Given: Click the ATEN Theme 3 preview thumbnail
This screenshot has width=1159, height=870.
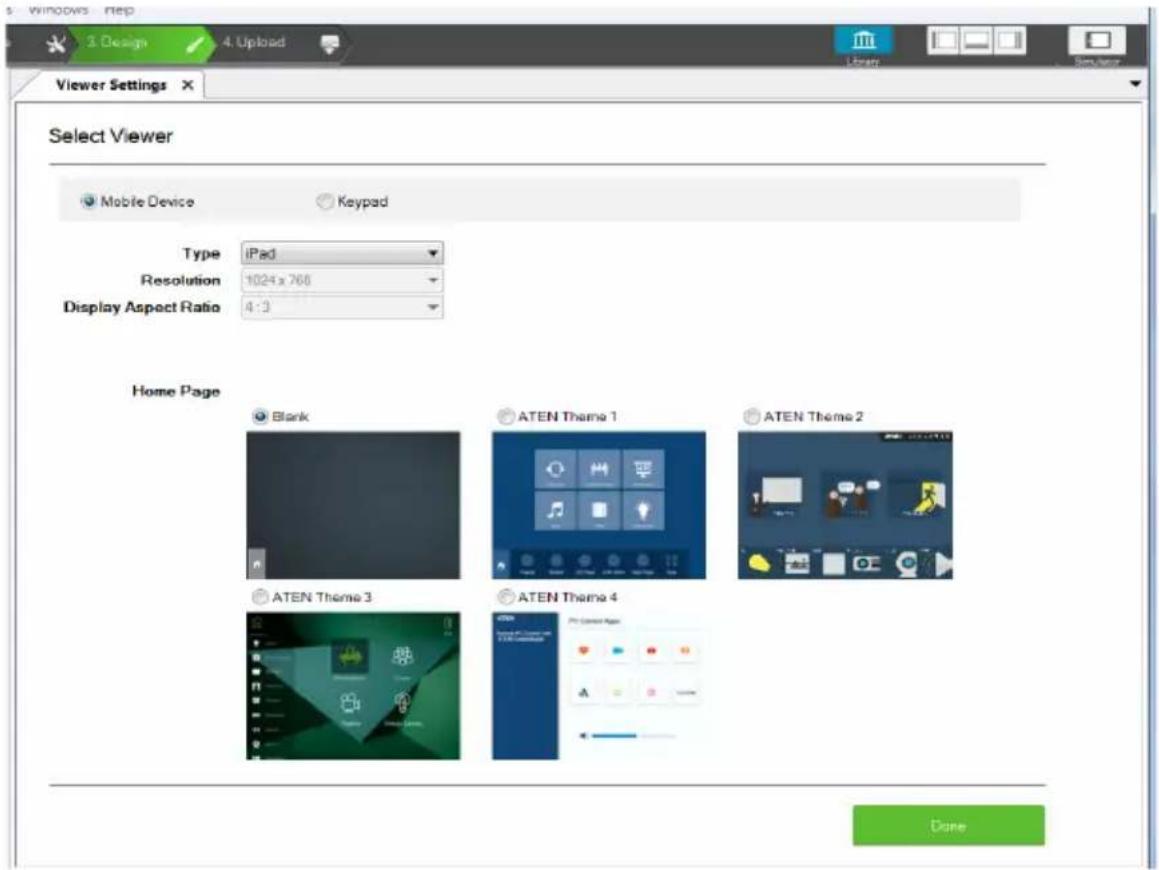Looking at the screenshot, I should click(353, 685).
